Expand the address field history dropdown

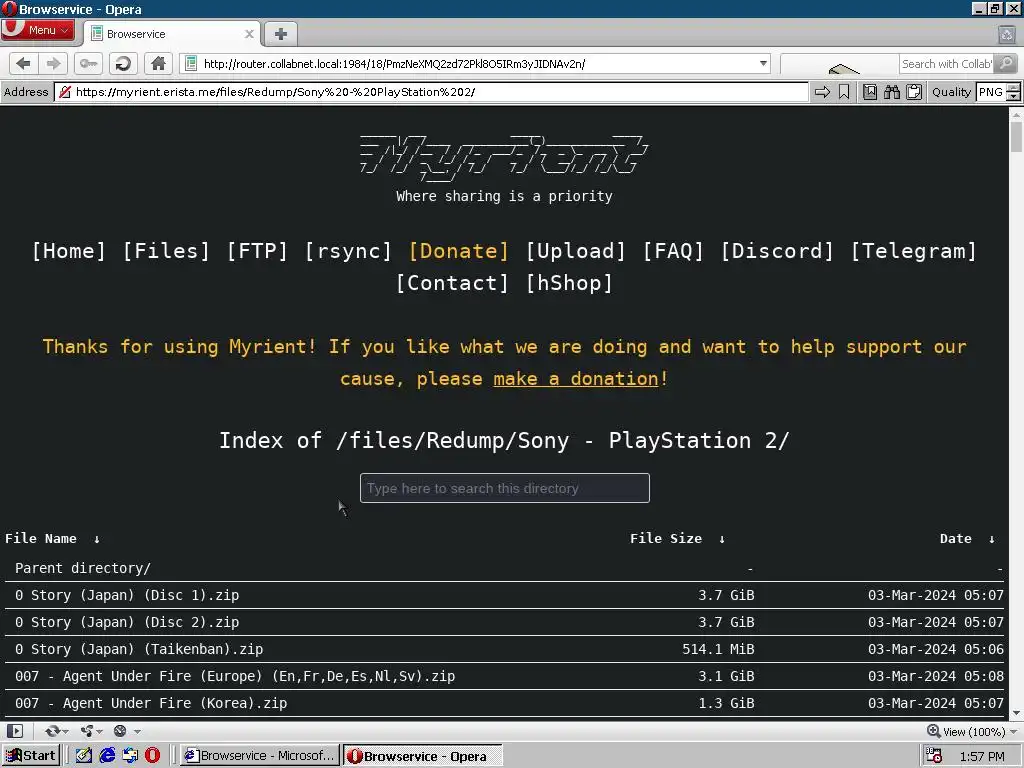763,63
